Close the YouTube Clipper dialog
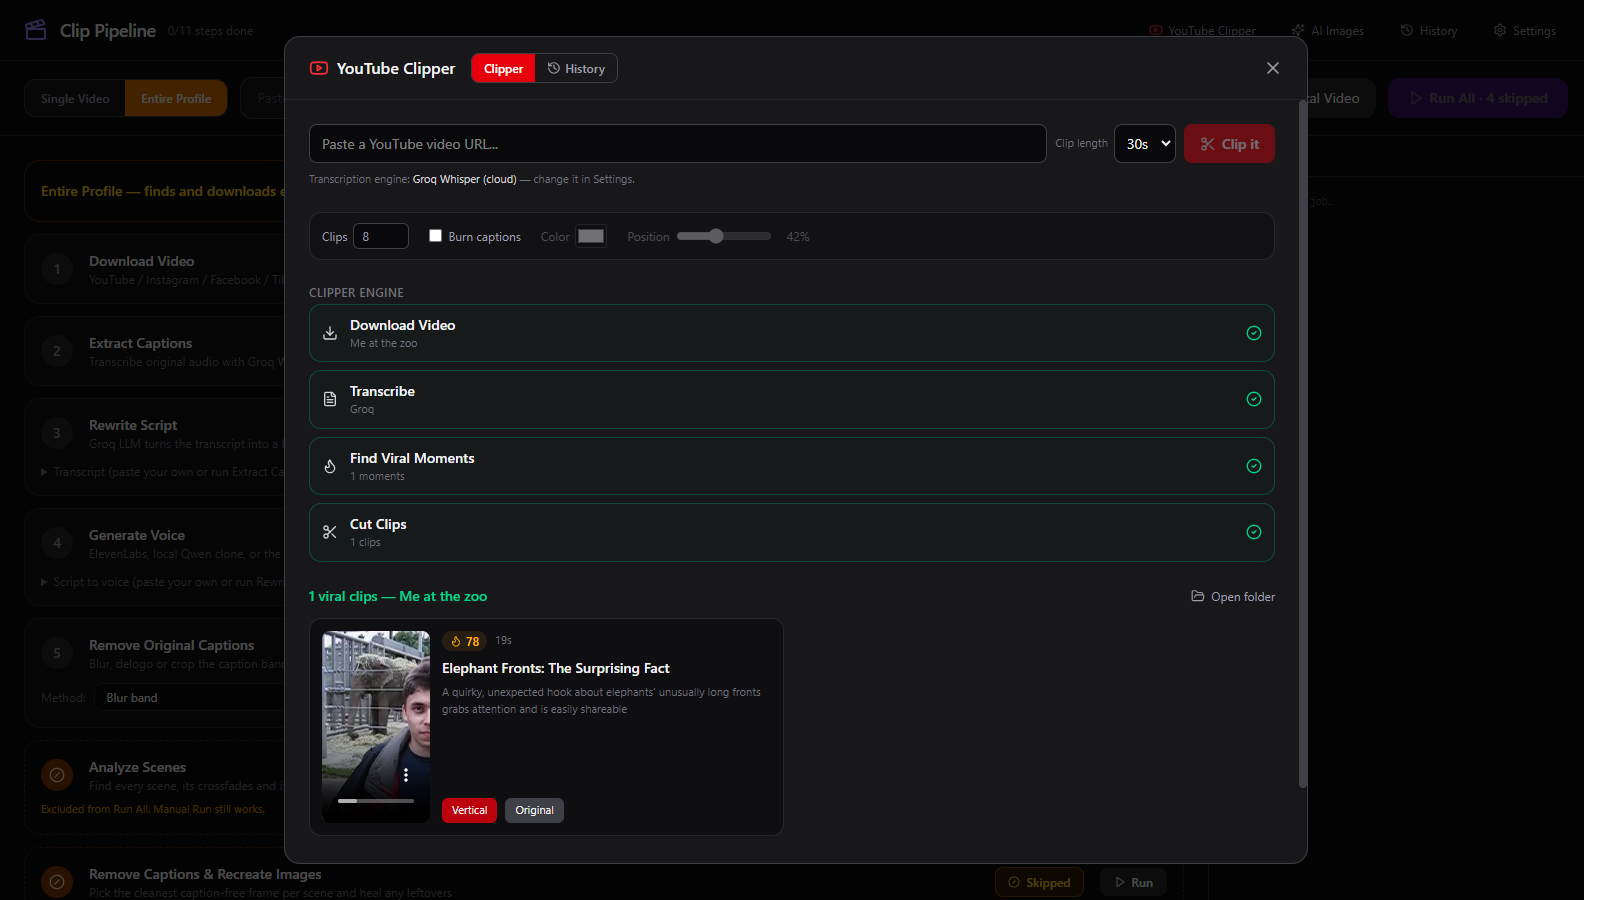 (x=1273, y=68)
